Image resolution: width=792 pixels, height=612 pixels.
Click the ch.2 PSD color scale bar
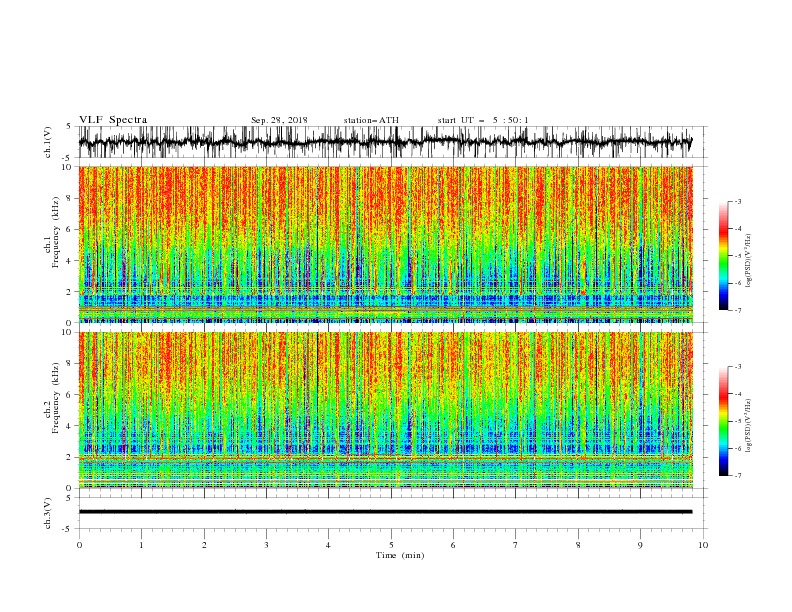(723, 421)
